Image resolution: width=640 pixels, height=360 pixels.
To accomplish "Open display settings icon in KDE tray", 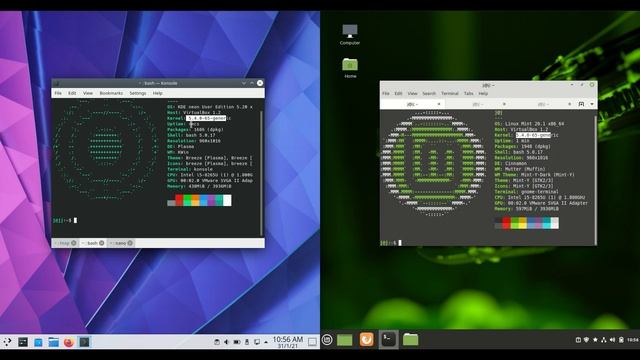I will pyautogui.click(x=257, y=342).
